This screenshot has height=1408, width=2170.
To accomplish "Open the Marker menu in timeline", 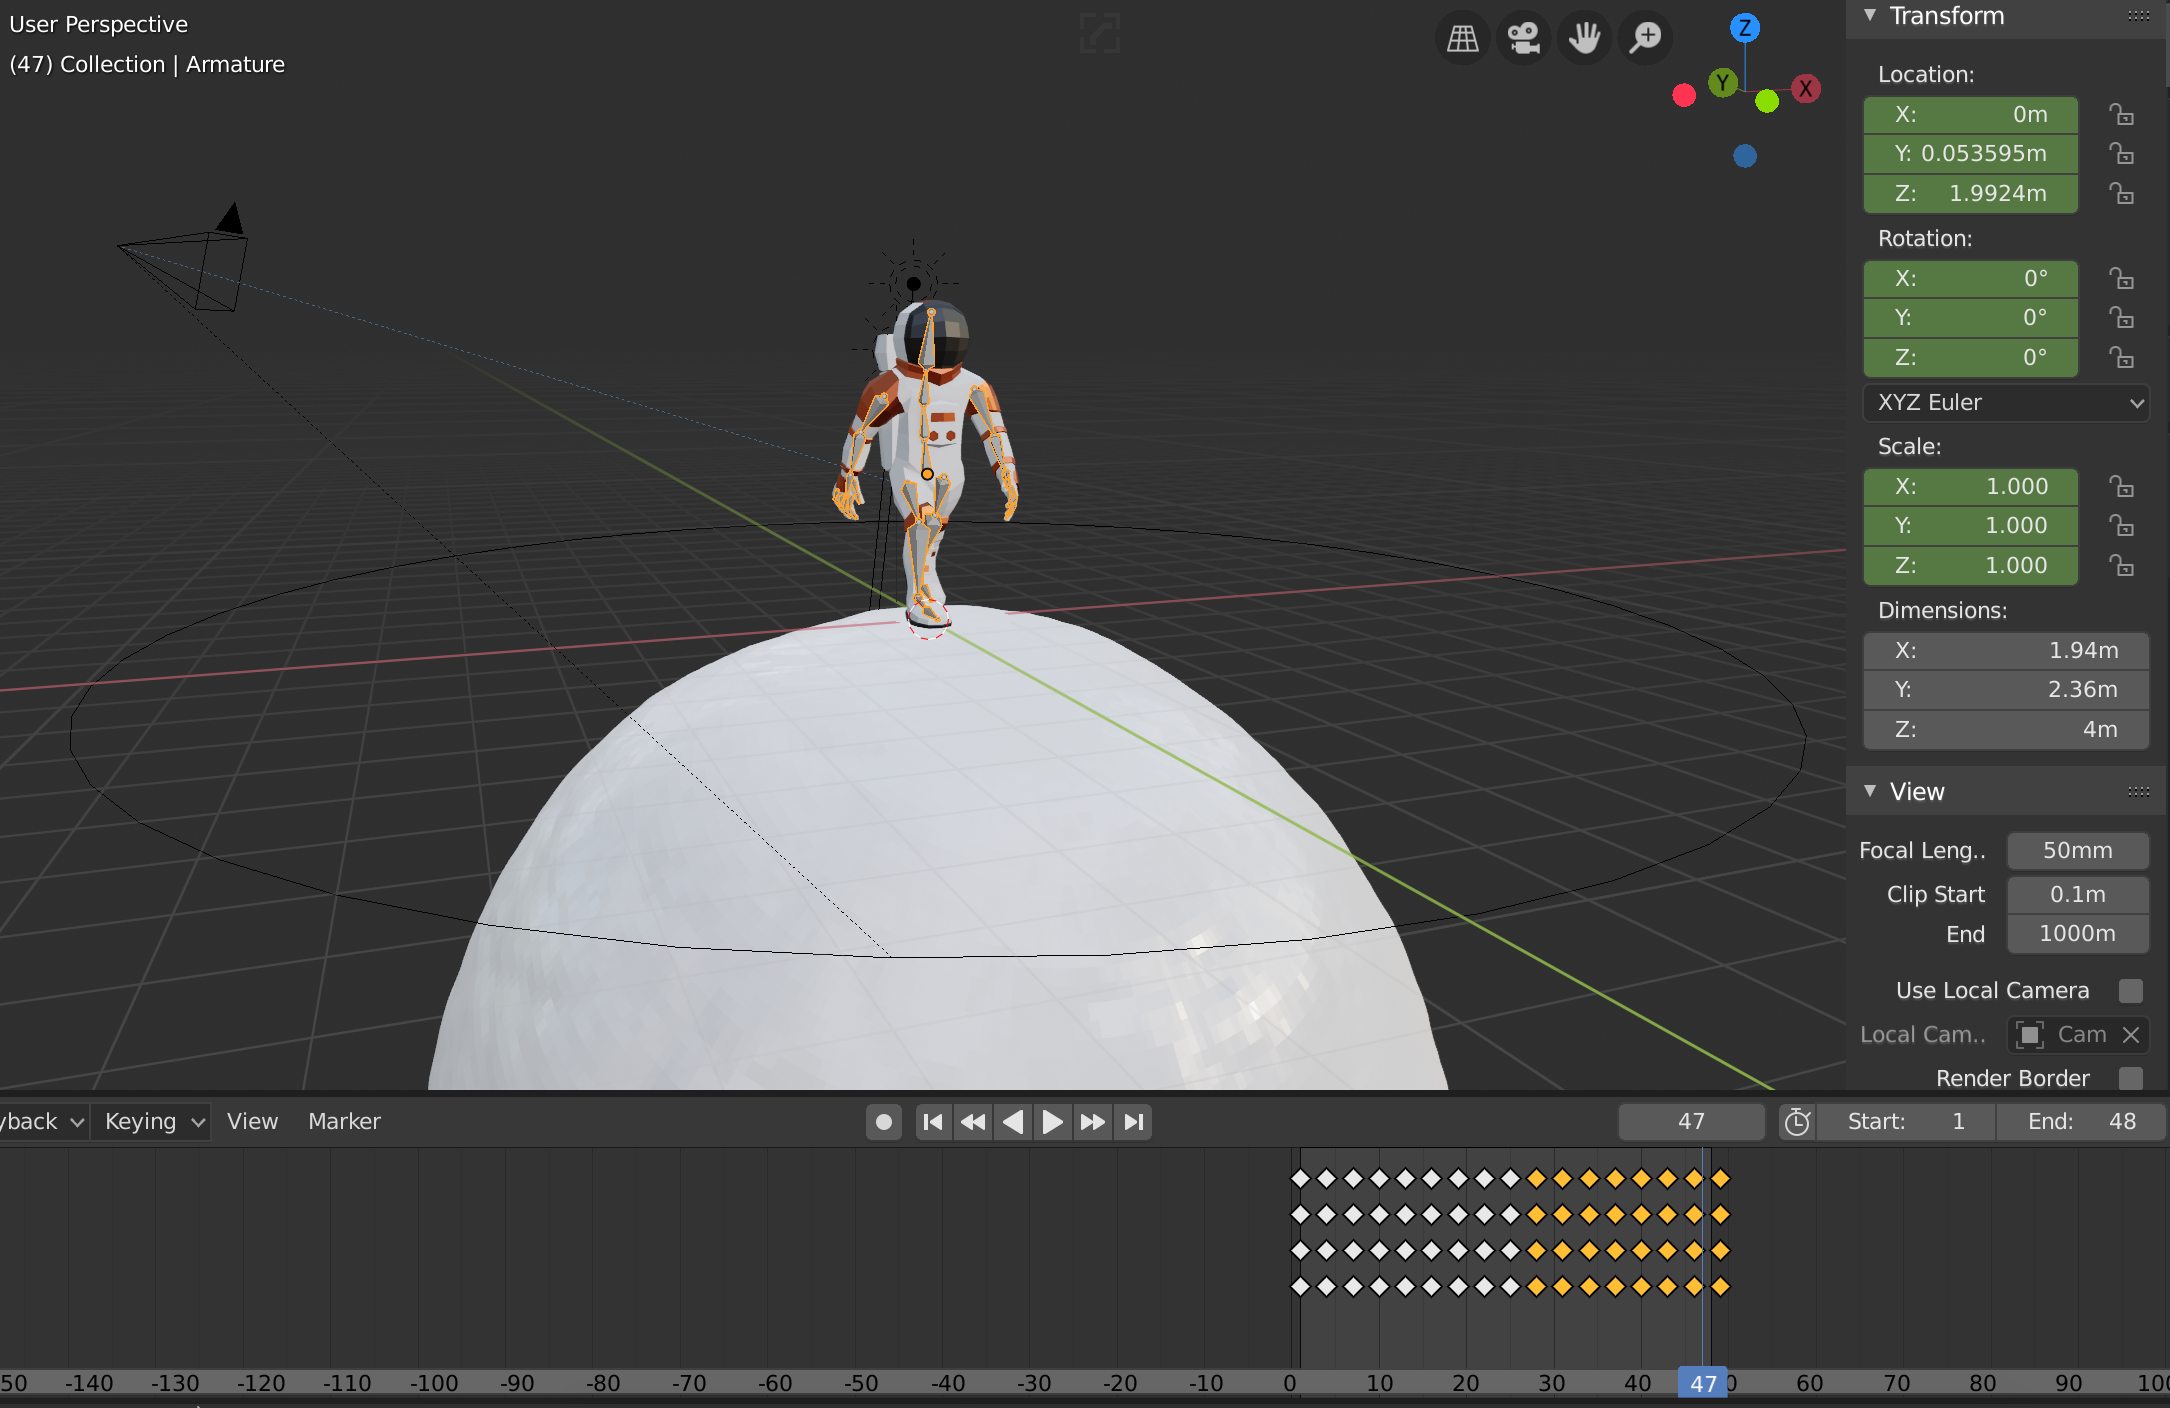I will [344, 1122].
